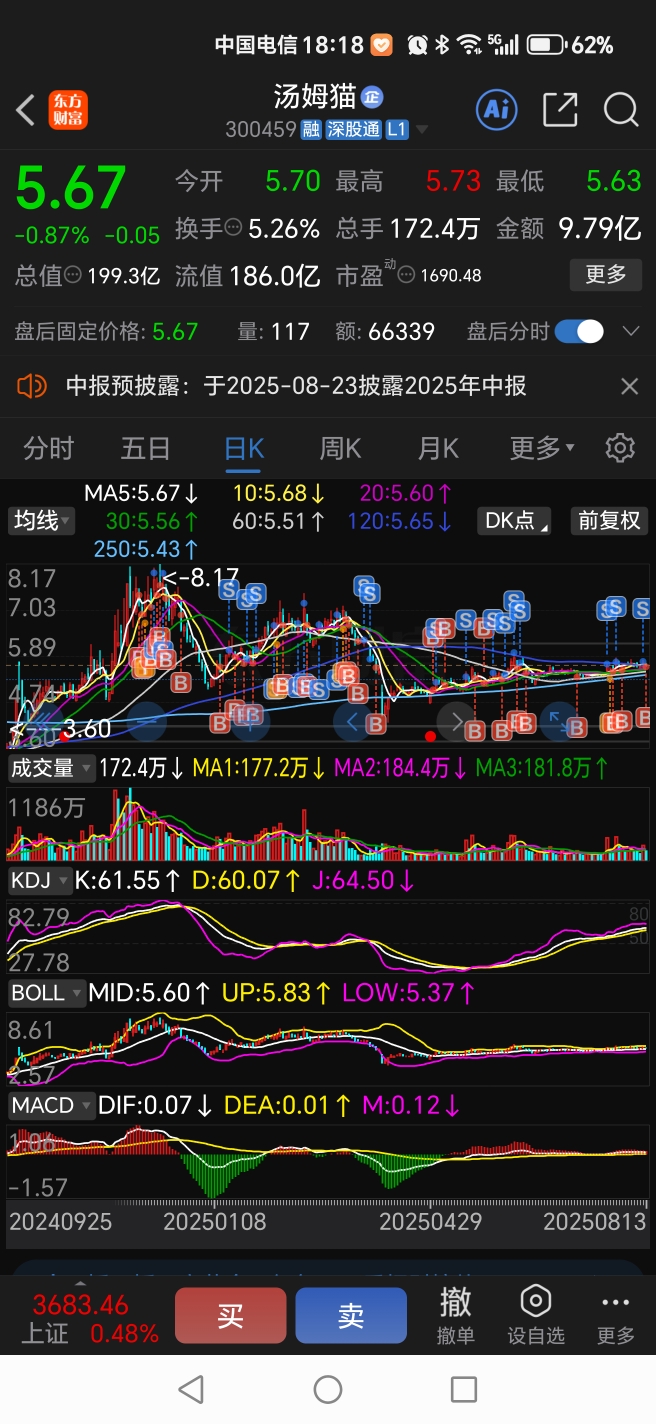The width and height of the screenshot is (656, 1424).
Task: Expand the dropdown arrow after L1 badge
Action: point(422,130)
